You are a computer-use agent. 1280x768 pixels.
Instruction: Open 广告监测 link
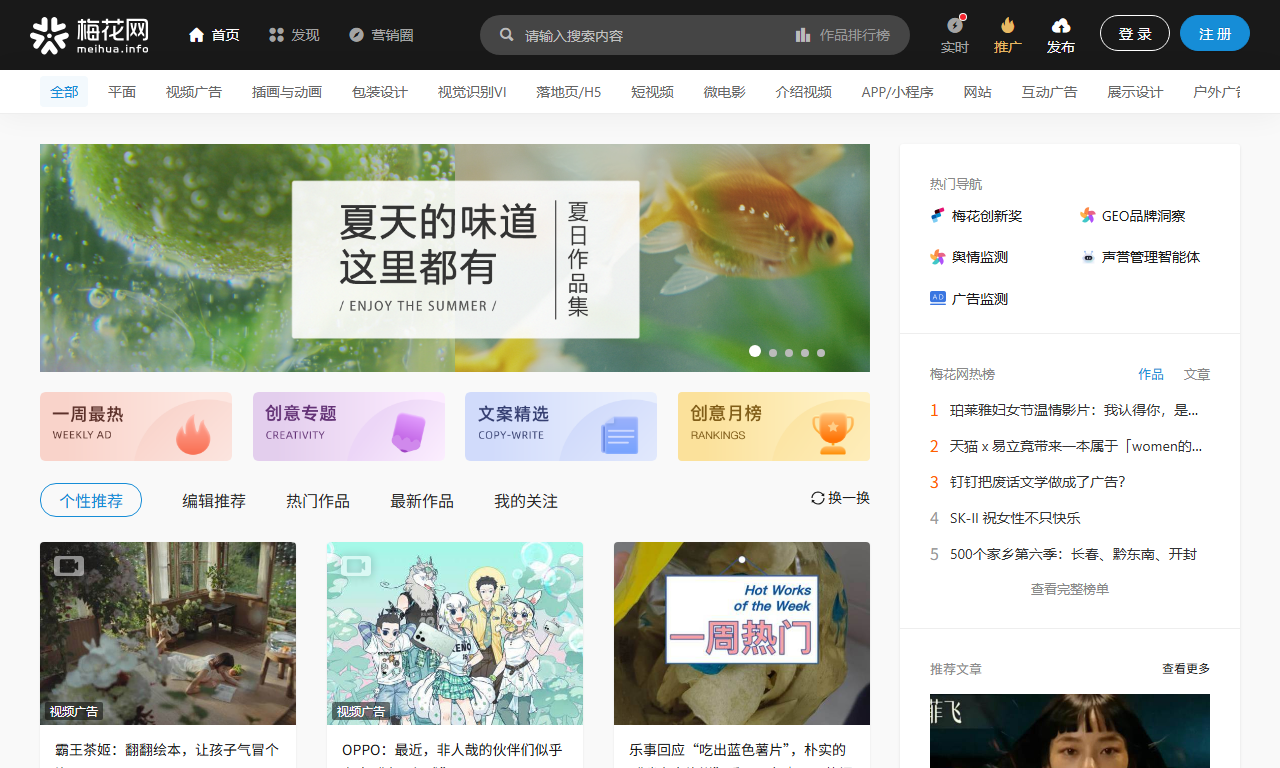pos(969,299)
